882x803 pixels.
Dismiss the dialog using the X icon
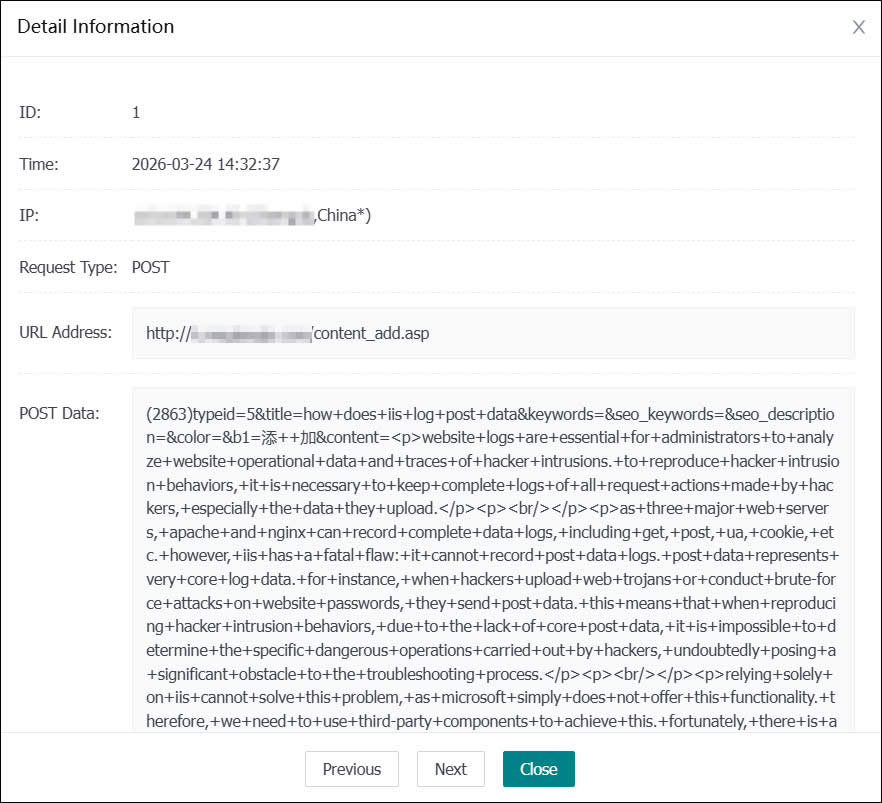[859, 27]
